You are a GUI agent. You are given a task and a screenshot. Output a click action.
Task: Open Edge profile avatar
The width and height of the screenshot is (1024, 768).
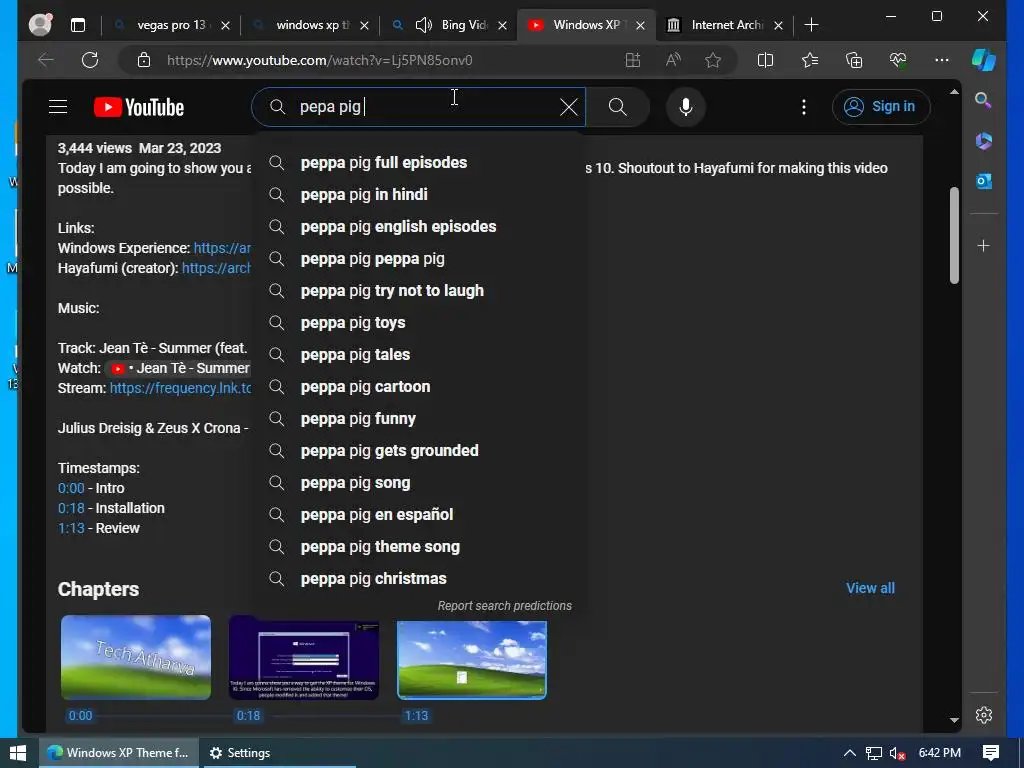40,25
